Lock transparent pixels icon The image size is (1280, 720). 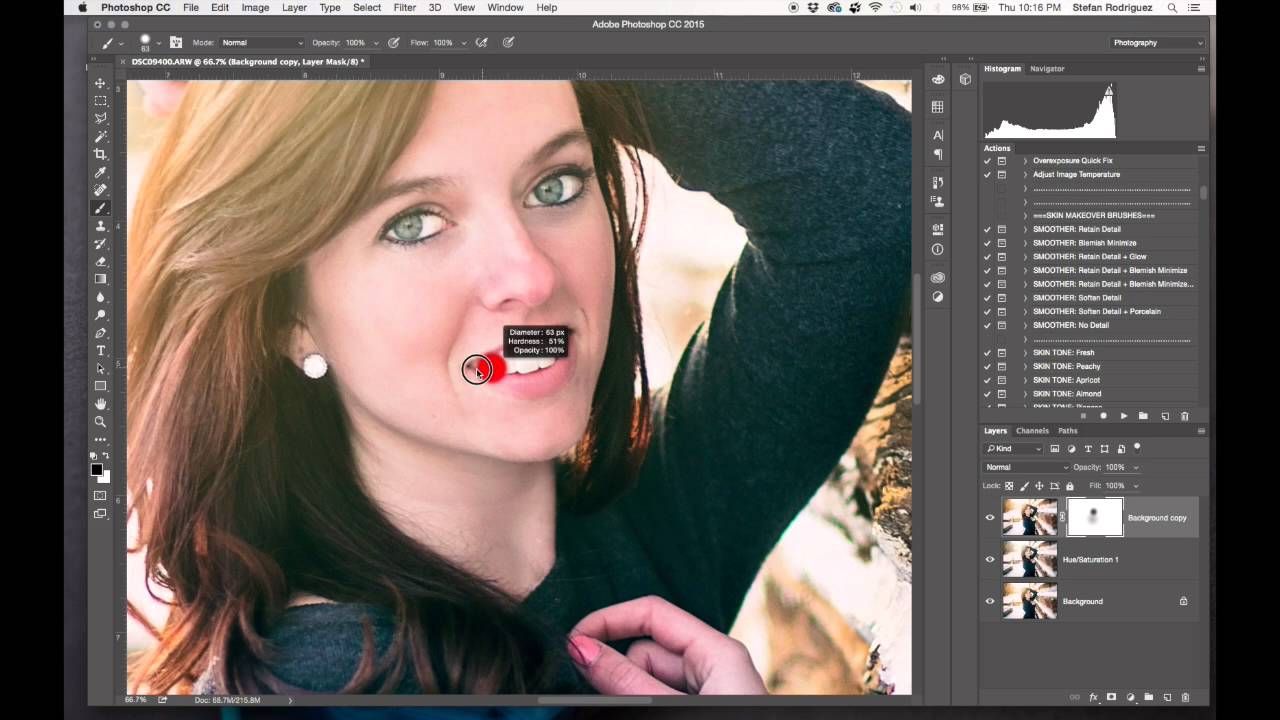coord(1009,486)
